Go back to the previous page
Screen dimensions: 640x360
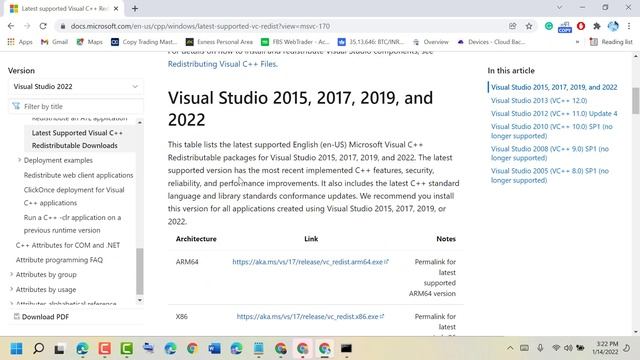[11, 26]
